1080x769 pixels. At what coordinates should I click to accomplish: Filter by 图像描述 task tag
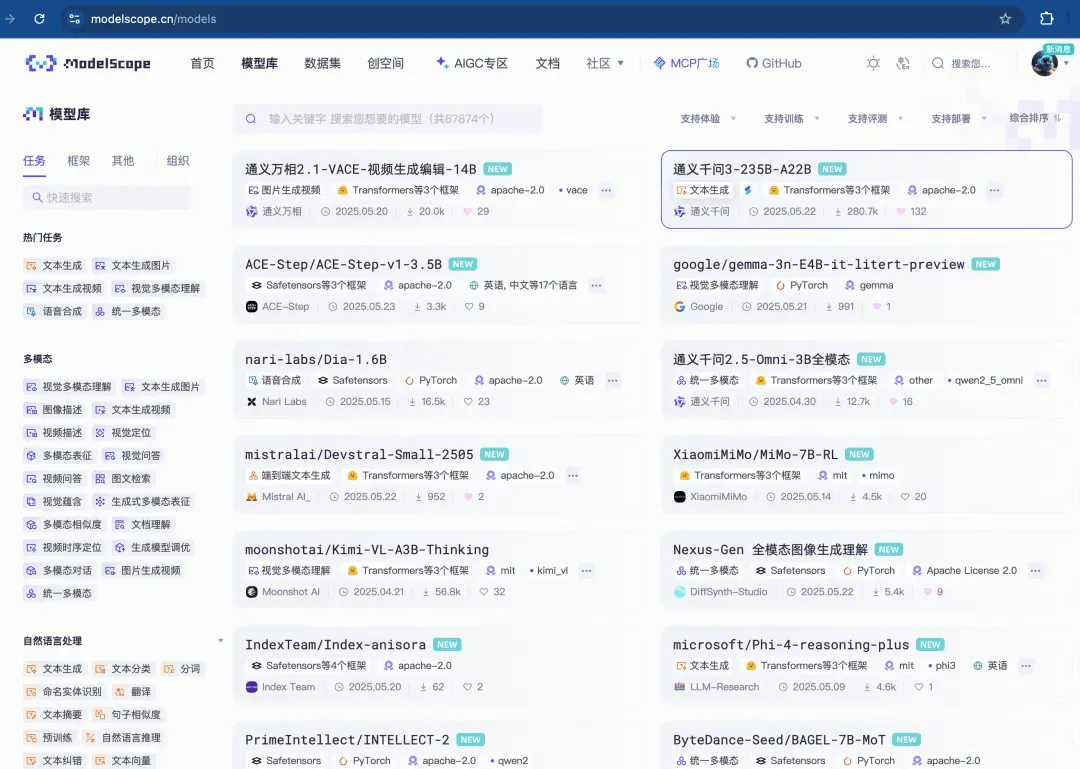tap(54, 410)
